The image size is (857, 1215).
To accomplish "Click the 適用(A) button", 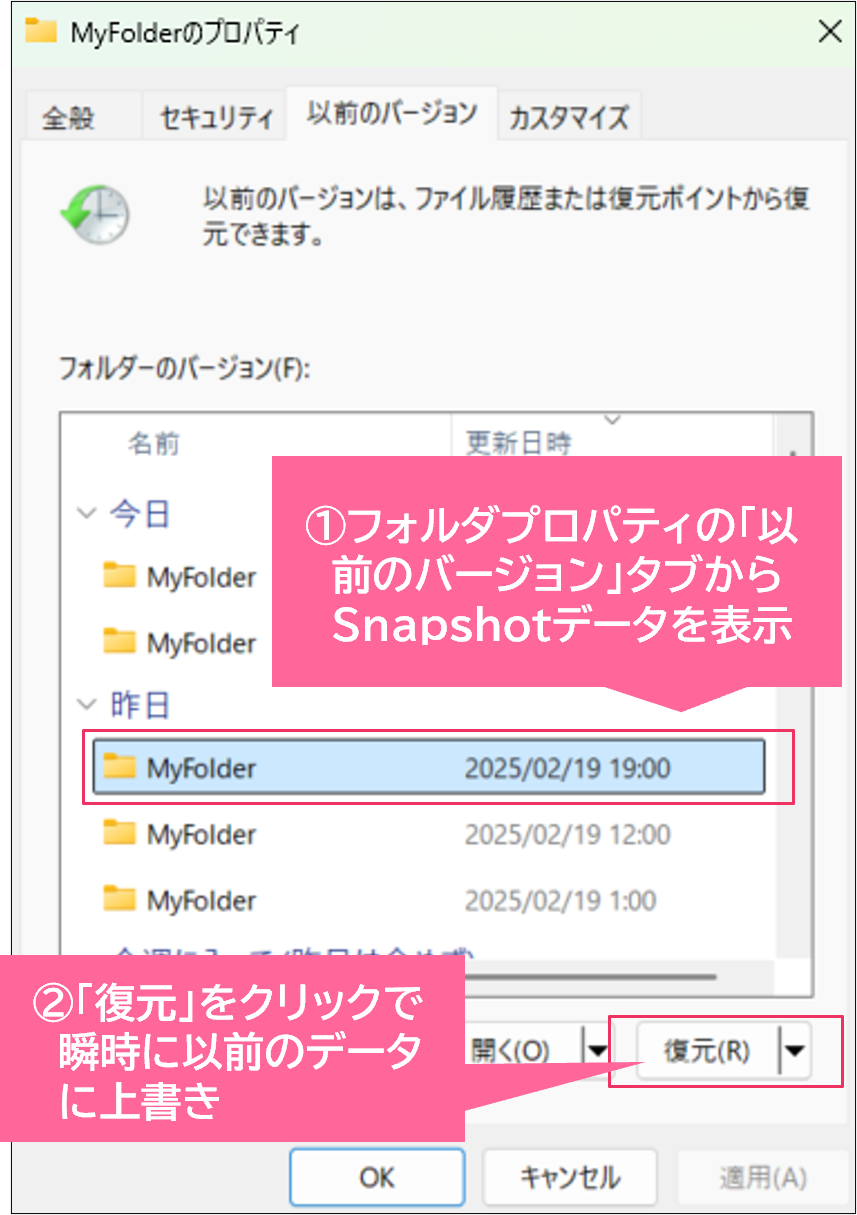I will [x=763, y=1177].
